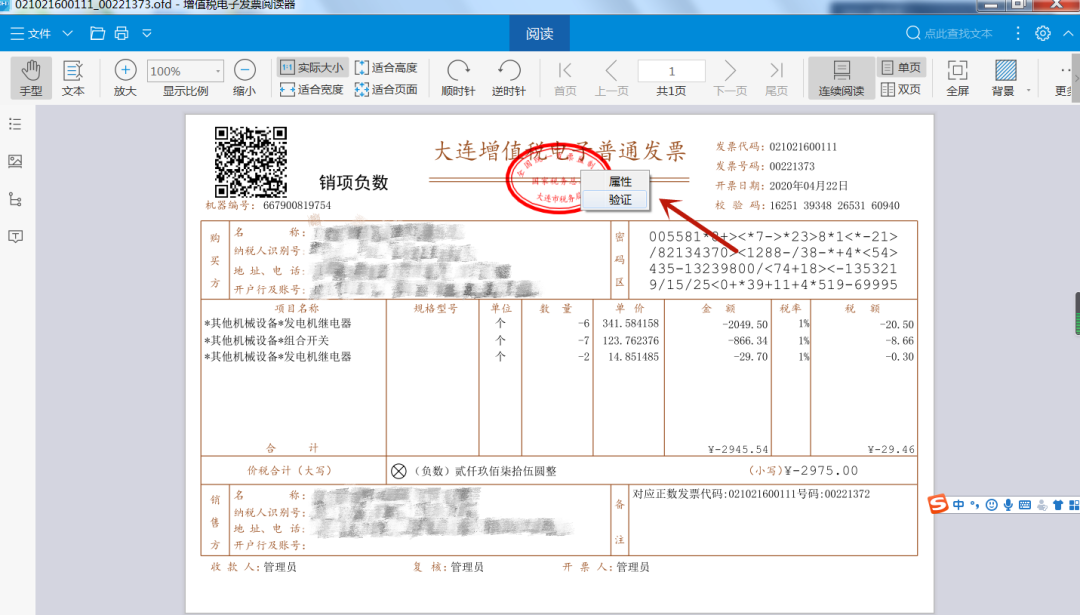Select double page layout (双页)

pos(900,89)
